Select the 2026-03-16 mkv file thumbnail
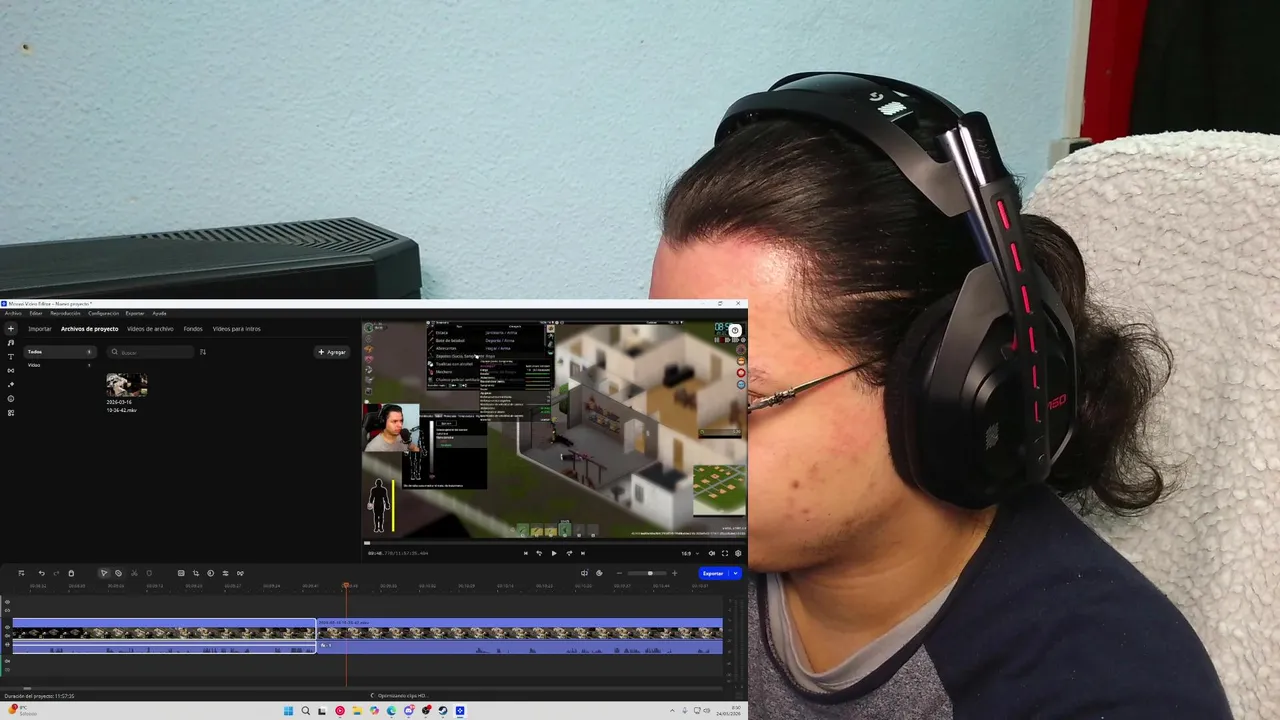Screen dimensions: 1280x720 point(127,385)
